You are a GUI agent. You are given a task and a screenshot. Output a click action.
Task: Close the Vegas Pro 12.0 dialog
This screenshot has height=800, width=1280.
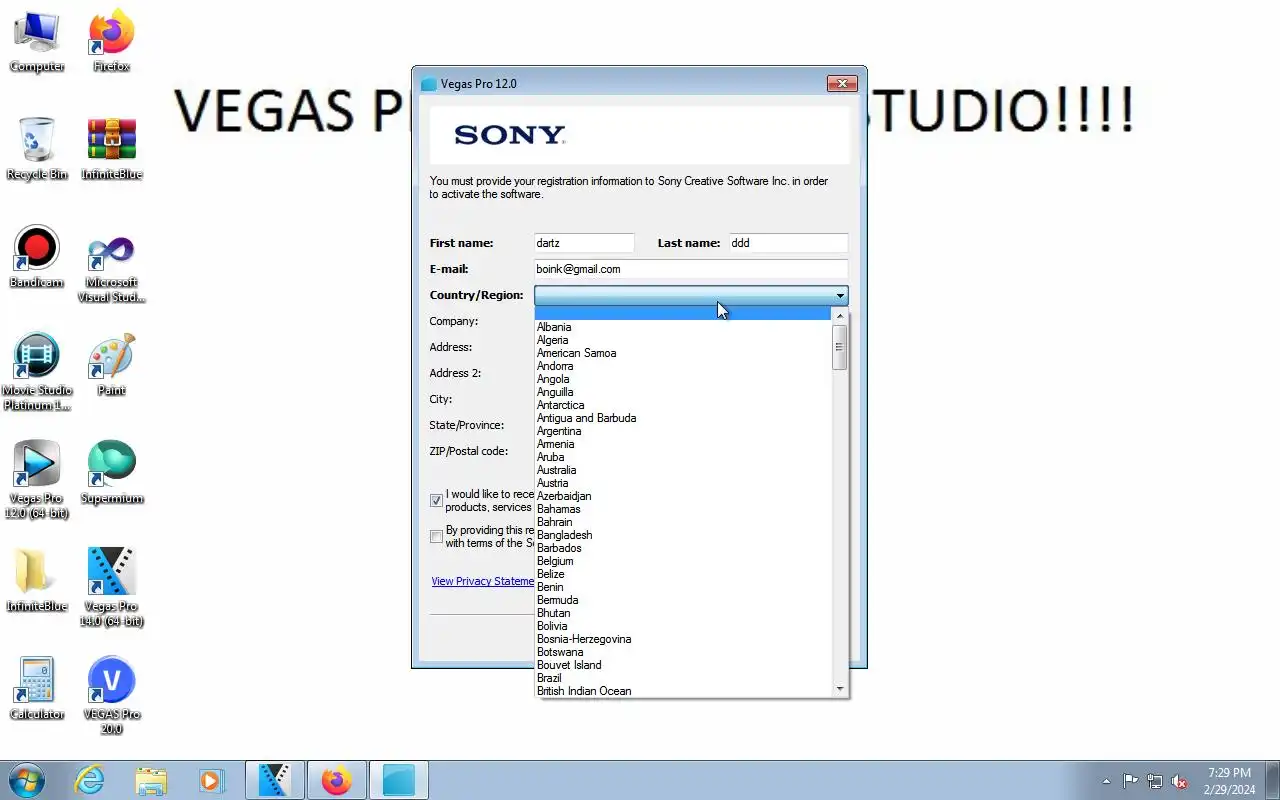click(x=842, y=84)
